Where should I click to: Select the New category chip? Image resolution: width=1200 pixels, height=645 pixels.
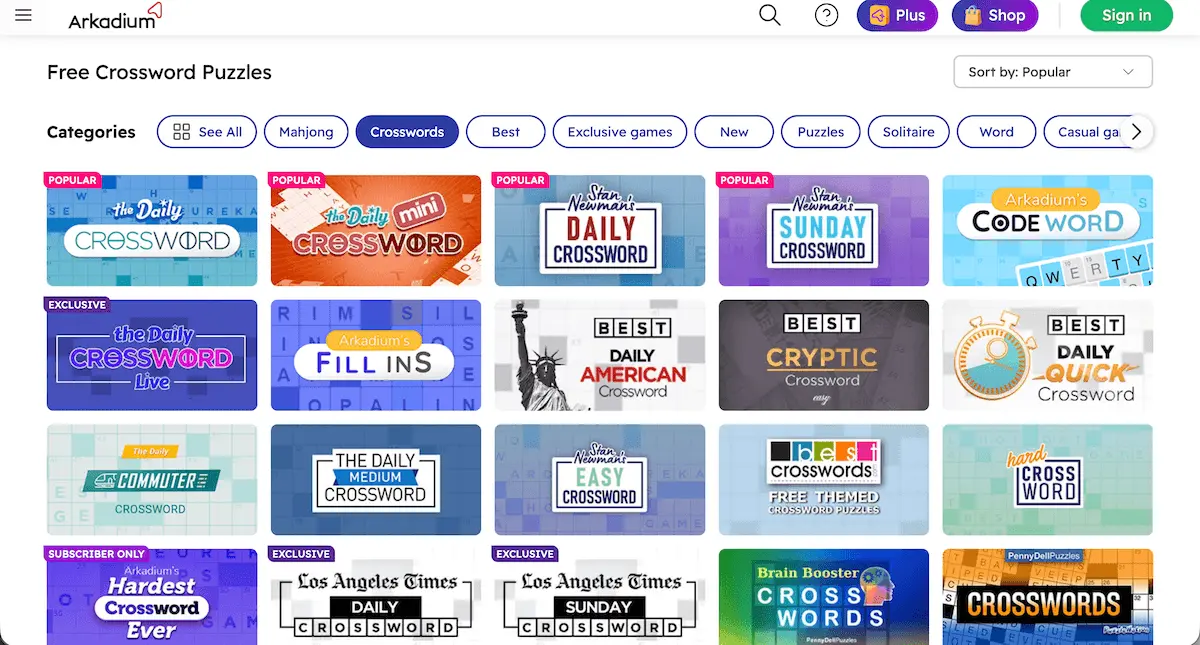pos(734,132)
